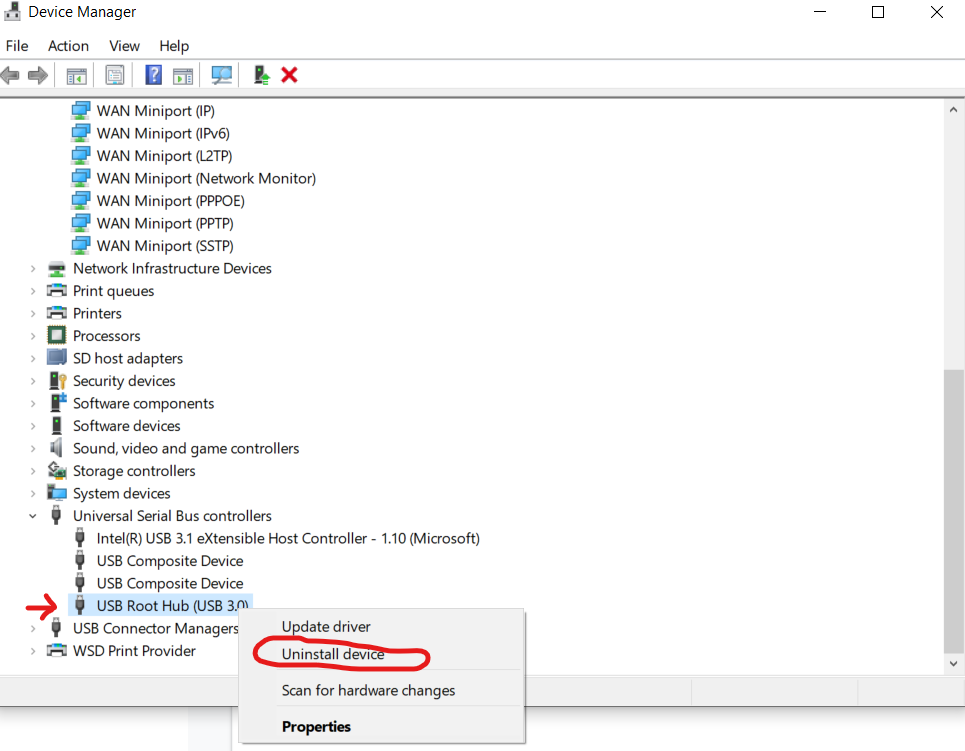Image resolution: width=965 pixels, height=751 pixels.
Task: Select WAN Miniport (IP) network icon
Action: (81, 111)
